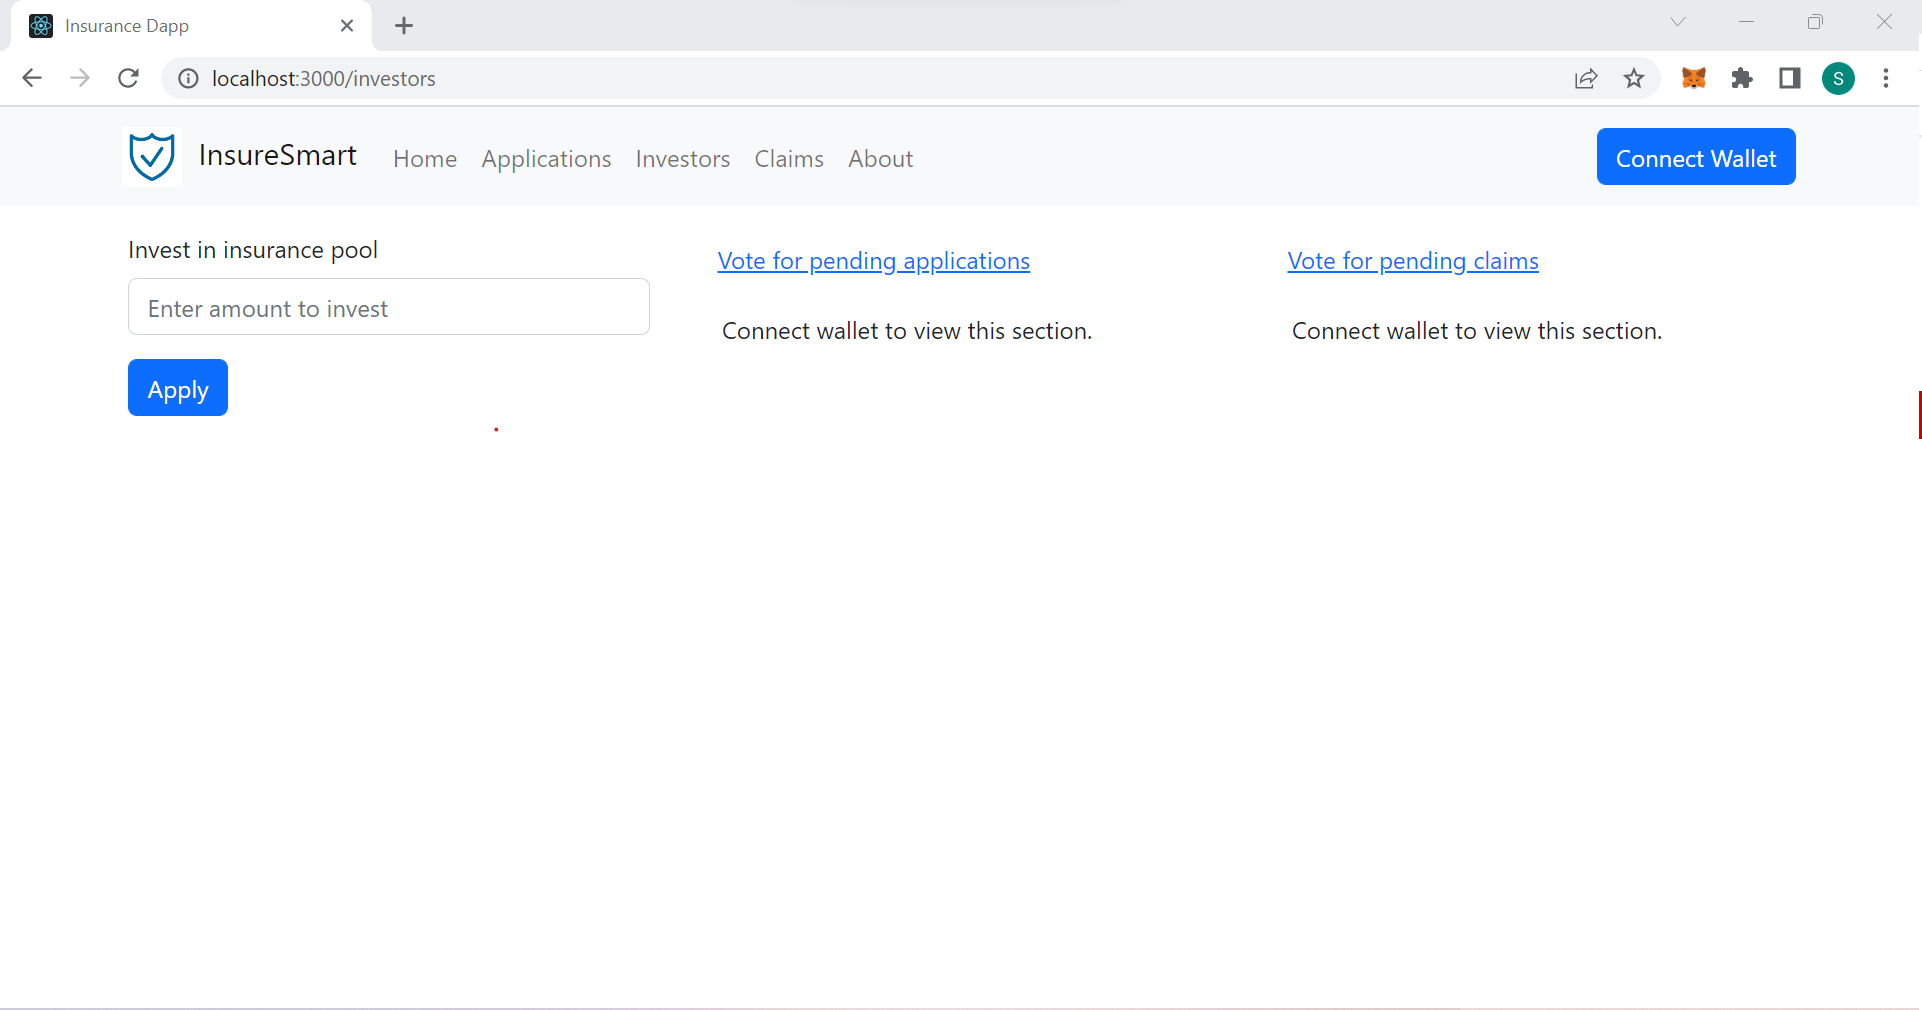
Task: Open Vote for pending applications link
Action: [x=874, y=261]
